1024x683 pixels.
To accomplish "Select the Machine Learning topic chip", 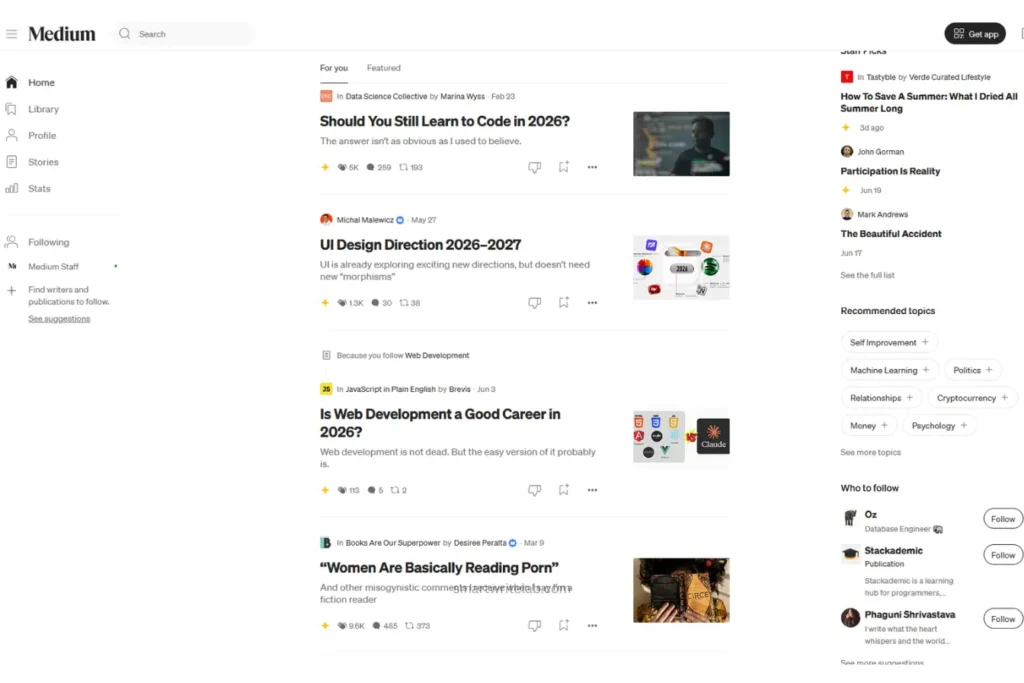I will 889,370.
